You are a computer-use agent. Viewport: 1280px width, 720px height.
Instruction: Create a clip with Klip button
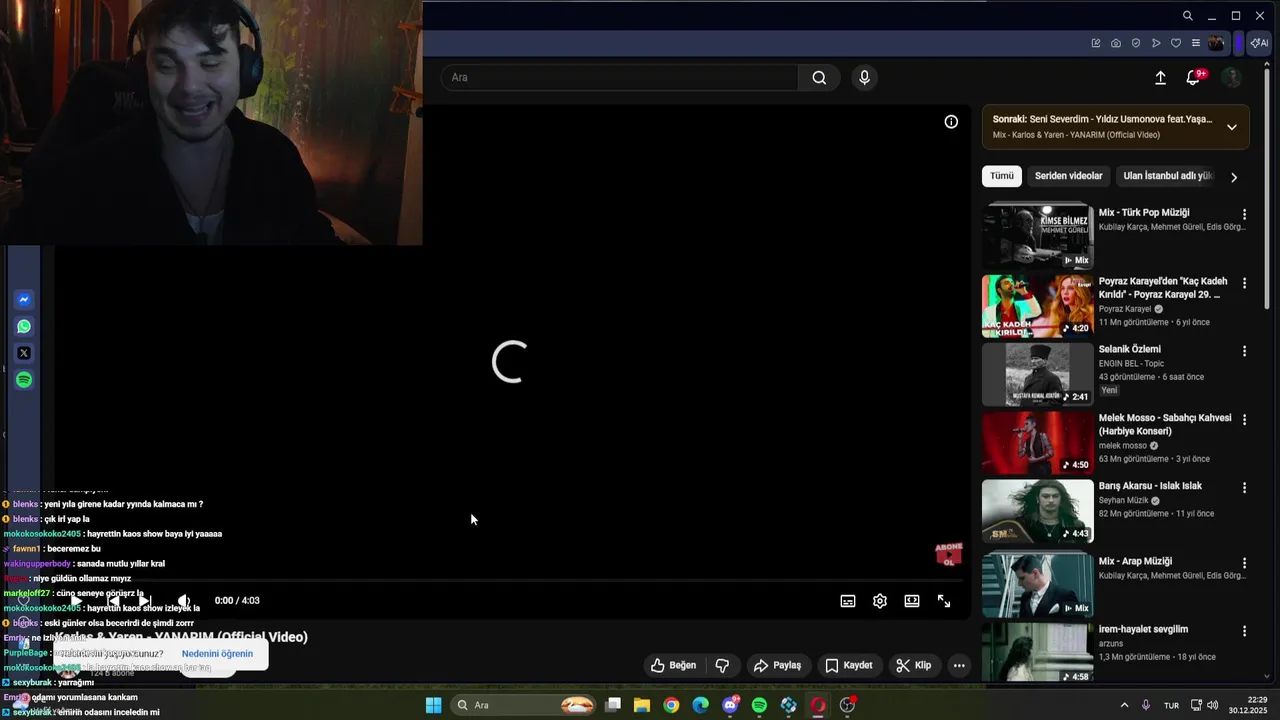pos(914,665)
